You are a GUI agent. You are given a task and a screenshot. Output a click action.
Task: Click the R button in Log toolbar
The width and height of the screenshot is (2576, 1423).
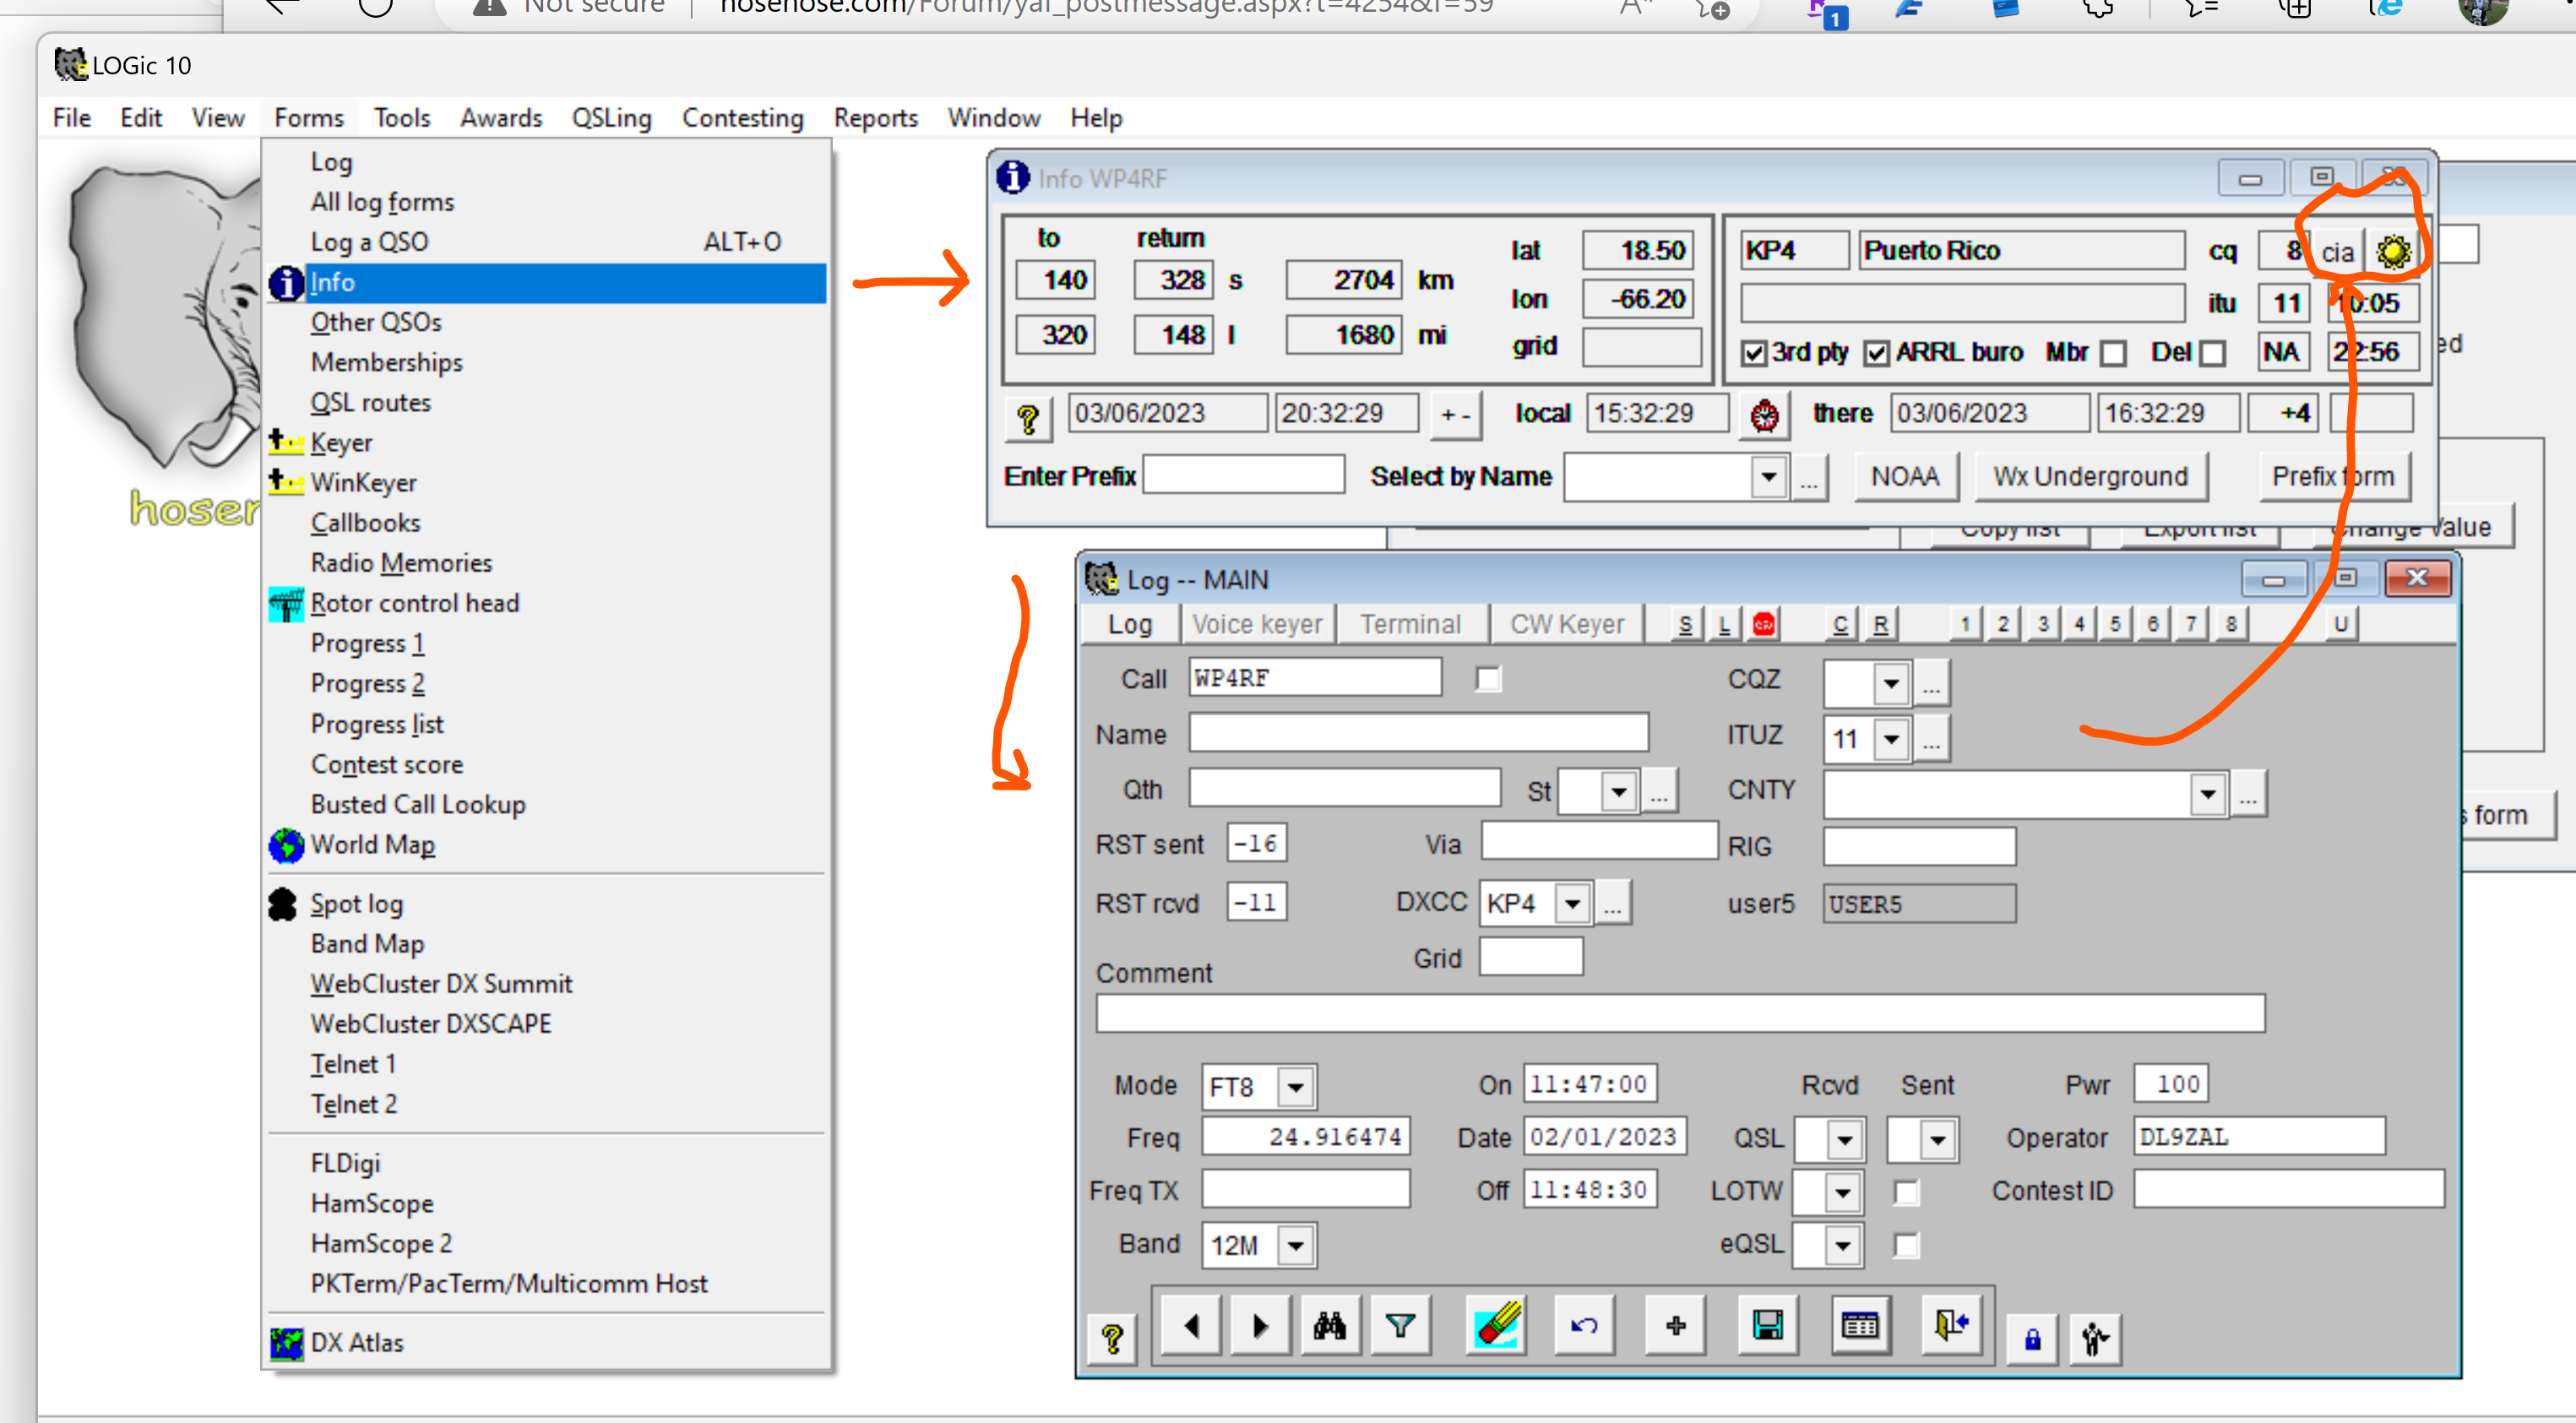(1880, 625)
